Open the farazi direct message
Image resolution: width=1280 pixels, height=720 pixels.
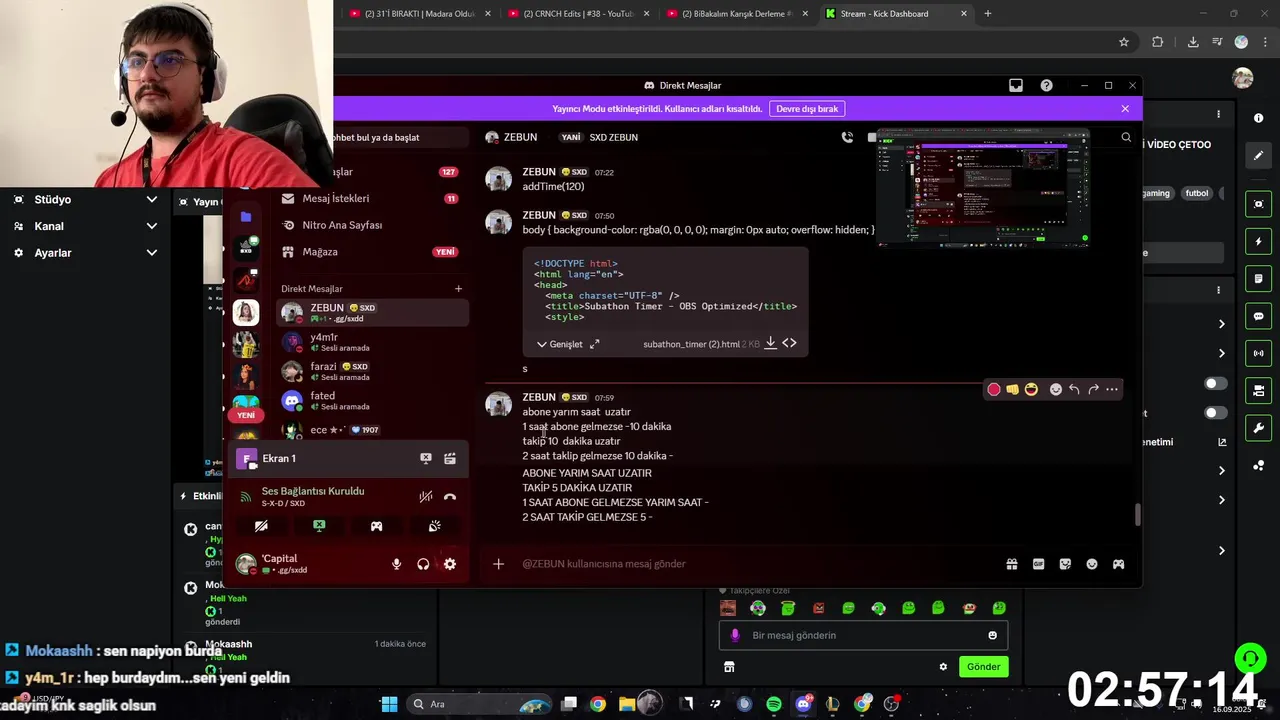click(x=372, y=371)
